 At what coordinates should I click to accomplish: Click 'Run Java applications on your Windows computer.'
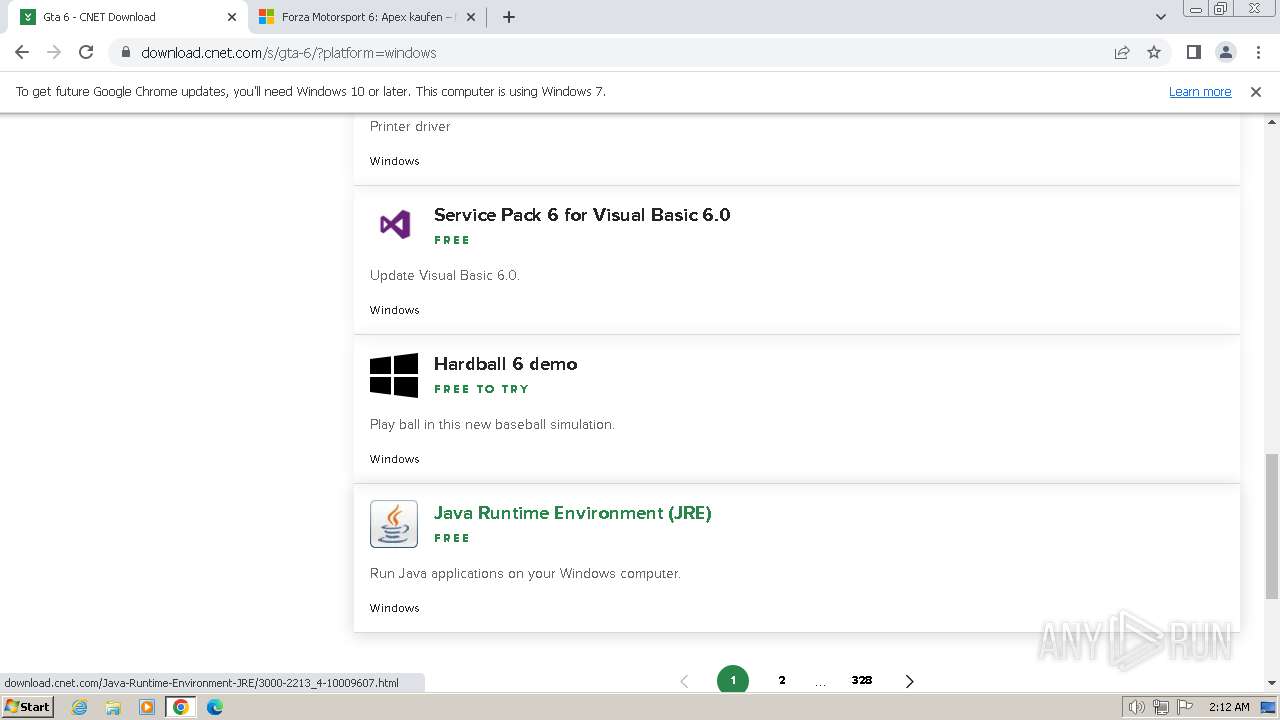[x=525, y=573]
